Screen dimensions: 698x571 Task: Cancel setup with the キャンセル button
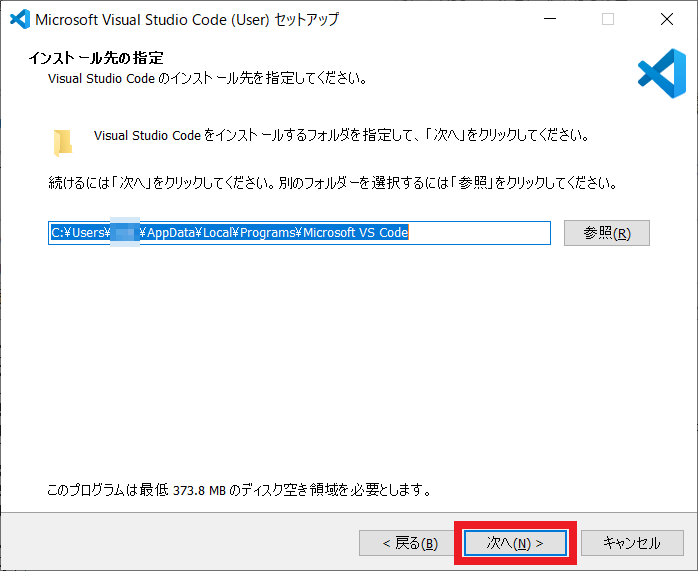[x=632, y=543]
